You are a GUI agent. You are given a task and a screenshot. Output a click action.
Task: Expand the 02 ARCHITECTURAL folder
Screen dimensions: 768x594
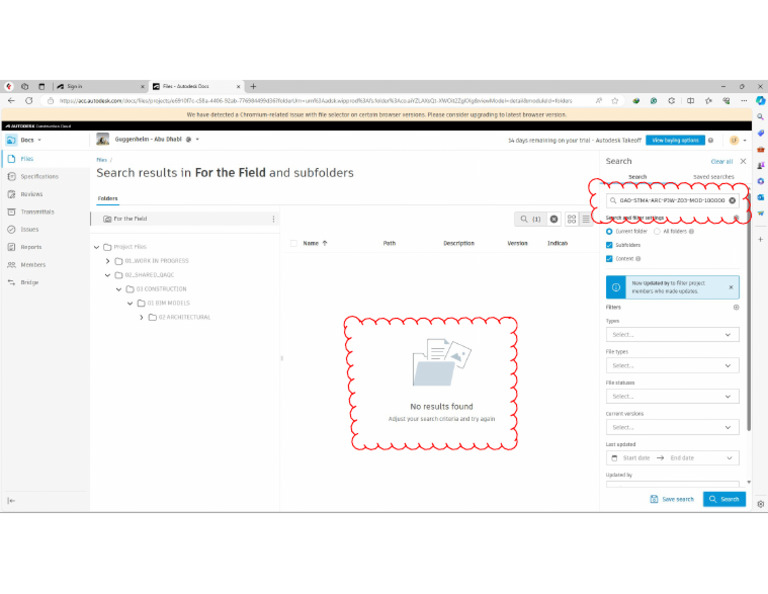142,317
